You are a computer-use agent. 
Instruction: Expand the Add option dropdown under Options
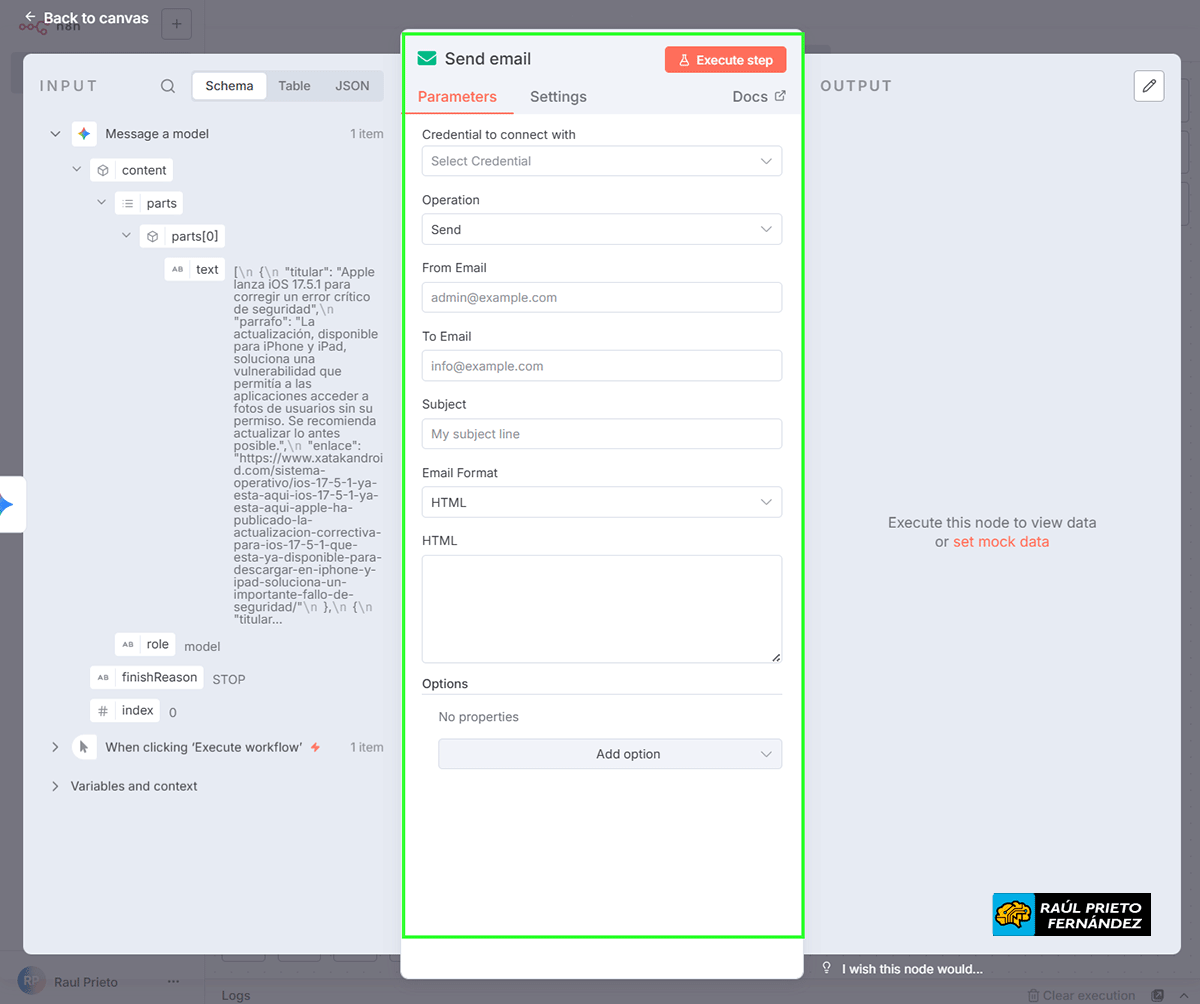610,753
